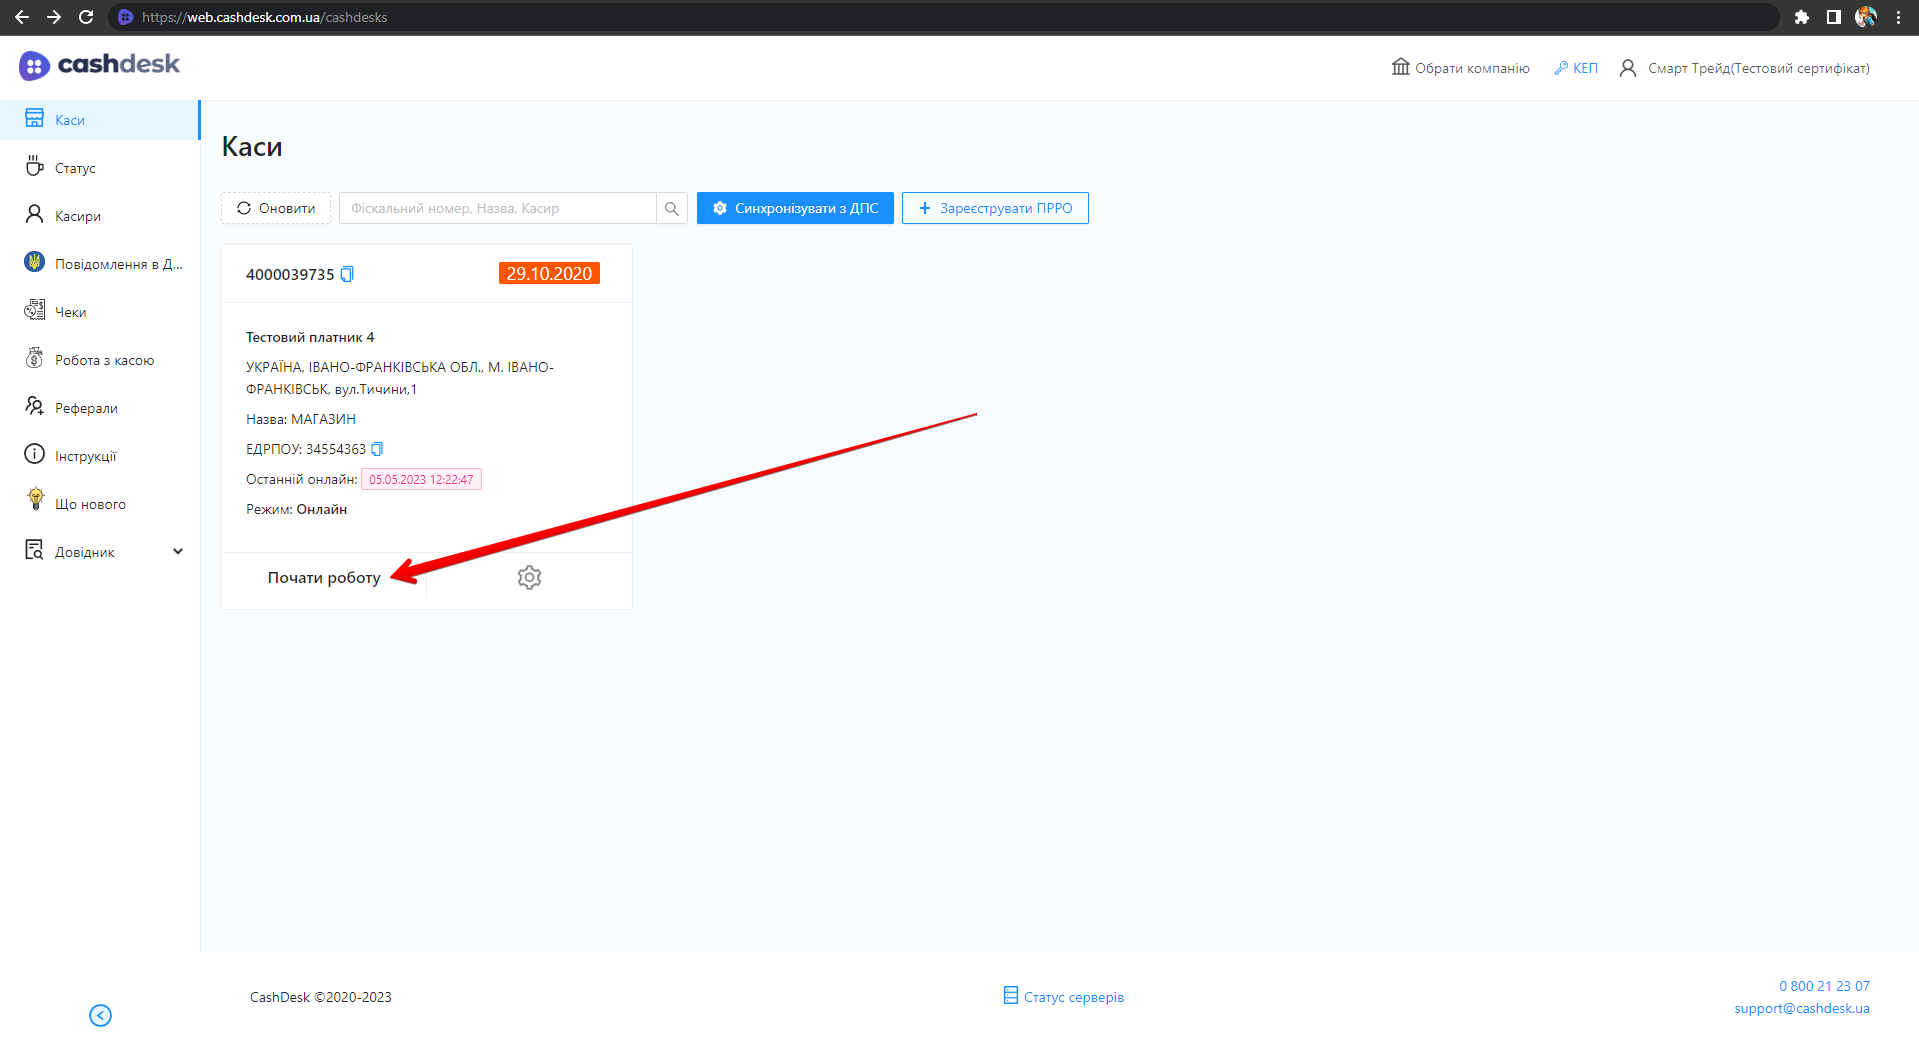Open the Смарт Трейд user account menu

(x=1745, y=68)
